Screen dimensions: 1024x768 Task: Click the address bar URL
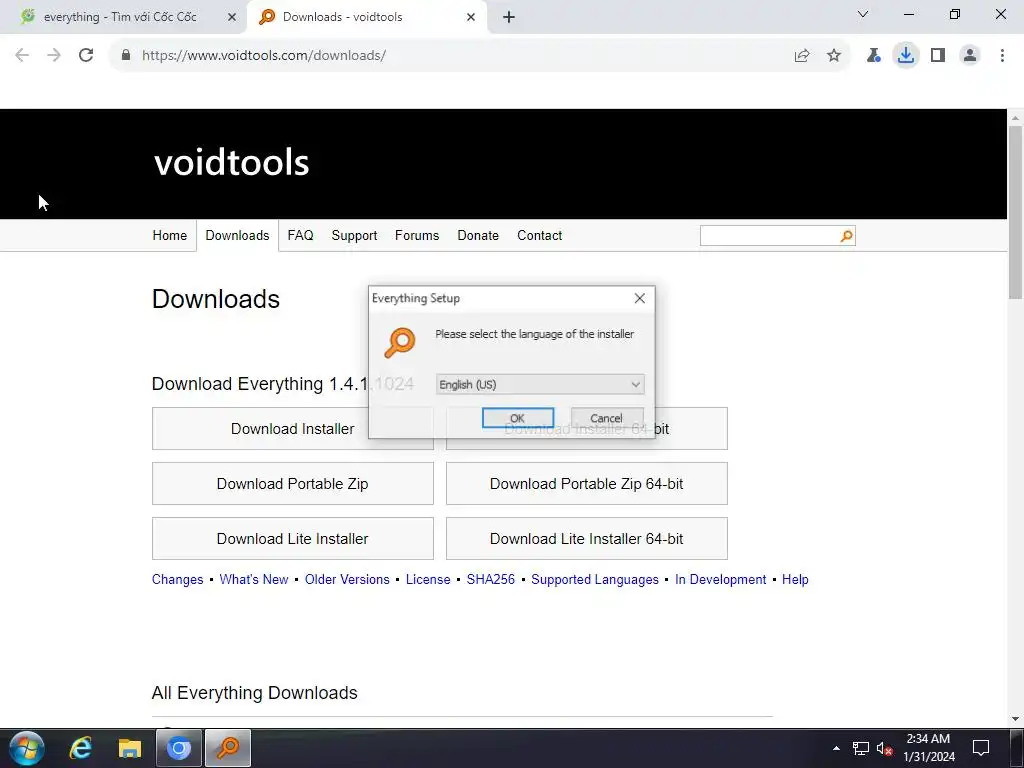(264, 56)
